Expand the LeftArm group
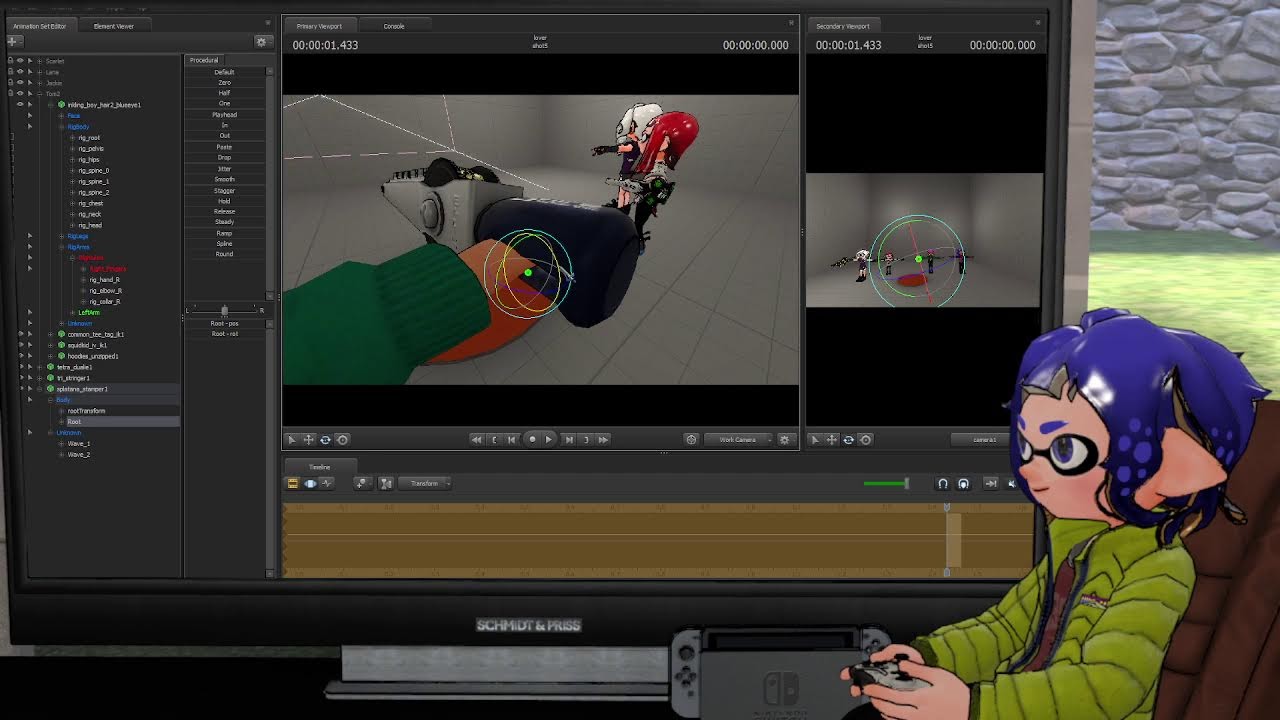1280x720 pixels. point(72,313)
